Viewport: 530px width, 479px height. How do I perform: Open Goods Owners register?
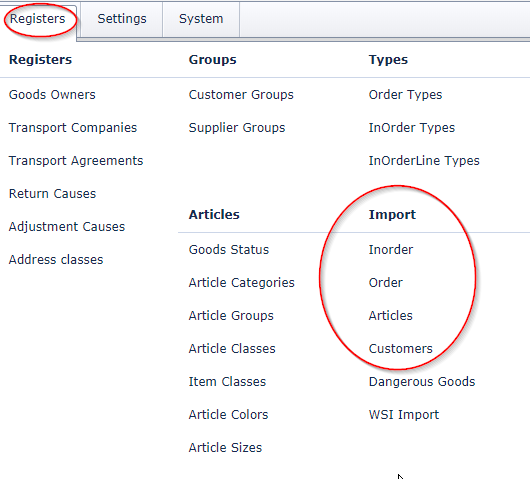pyautogui.click(x=52, y=95)
